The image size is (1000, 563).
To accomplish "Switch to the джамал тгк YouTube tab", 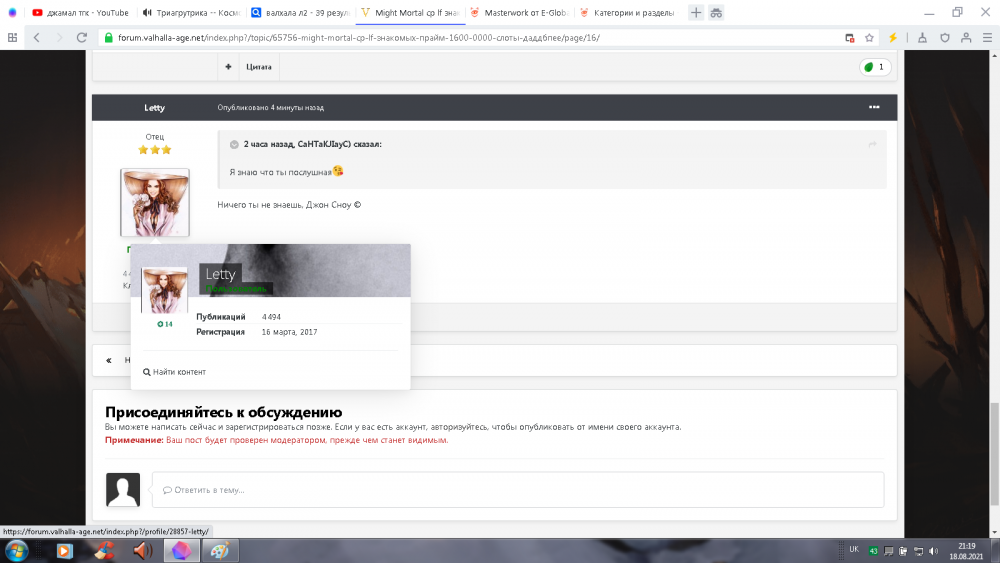I will (x=80, y=13).
